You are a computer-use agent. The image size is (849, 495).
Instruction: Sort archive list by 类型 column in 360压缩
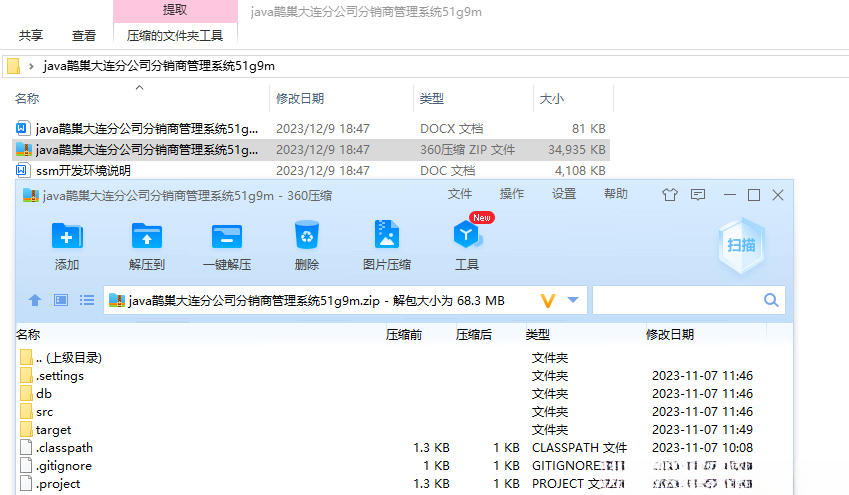538,335
